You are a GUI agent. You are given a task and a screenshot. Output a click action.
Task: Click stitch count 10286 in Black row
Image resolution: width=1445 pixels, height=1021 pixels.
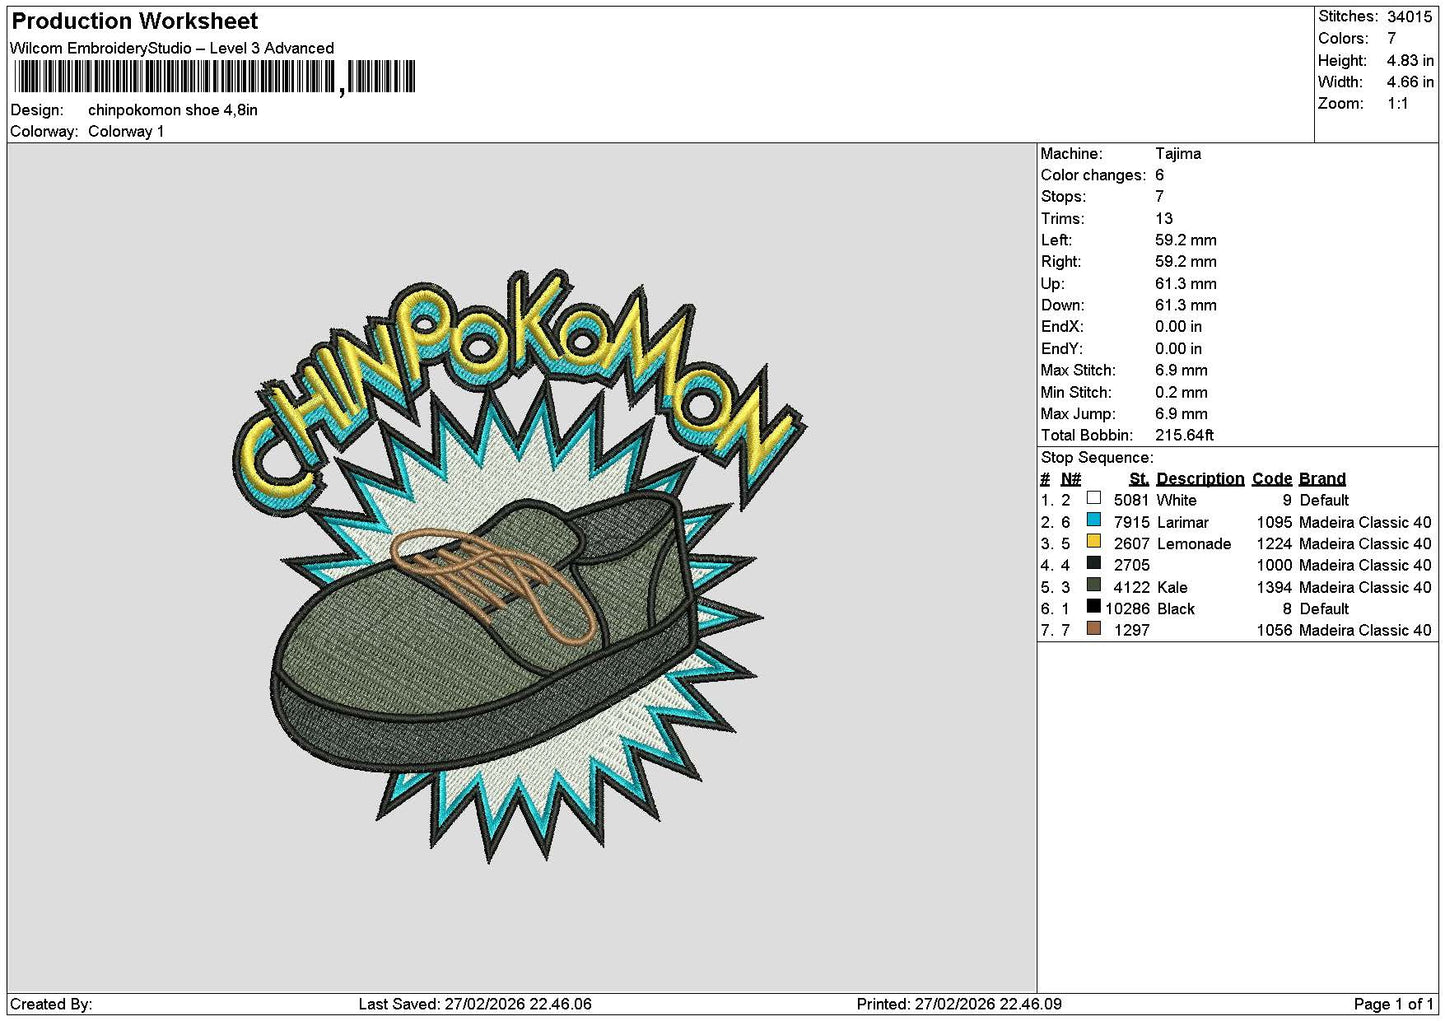coord(1127,609)
